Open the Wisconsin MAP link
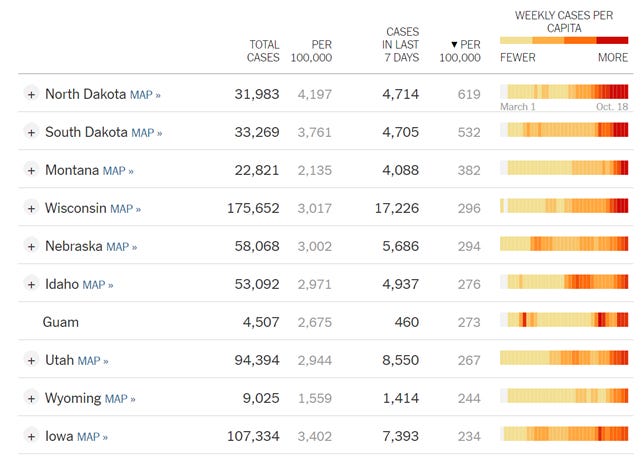Image resolution: width=644 pixels, height=457 pixels. [125, 209]
